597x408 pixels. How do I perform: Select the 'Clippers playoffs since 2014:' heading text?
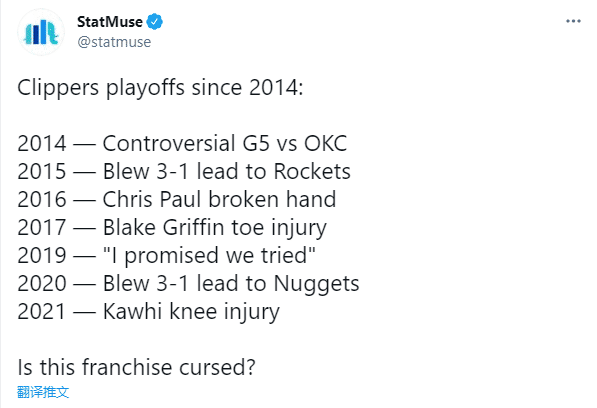pos(160,88)
